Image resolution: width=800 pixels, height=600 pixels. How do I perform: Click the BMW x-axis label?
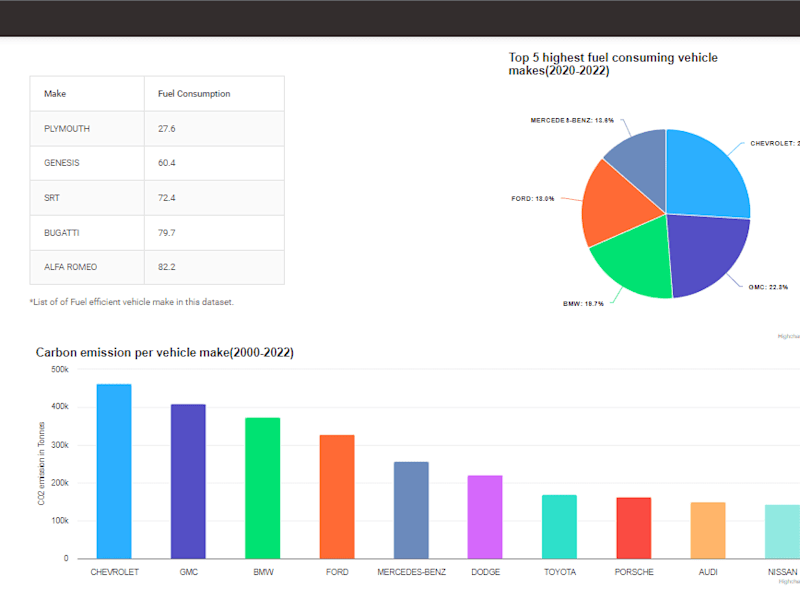pos(263,572)
